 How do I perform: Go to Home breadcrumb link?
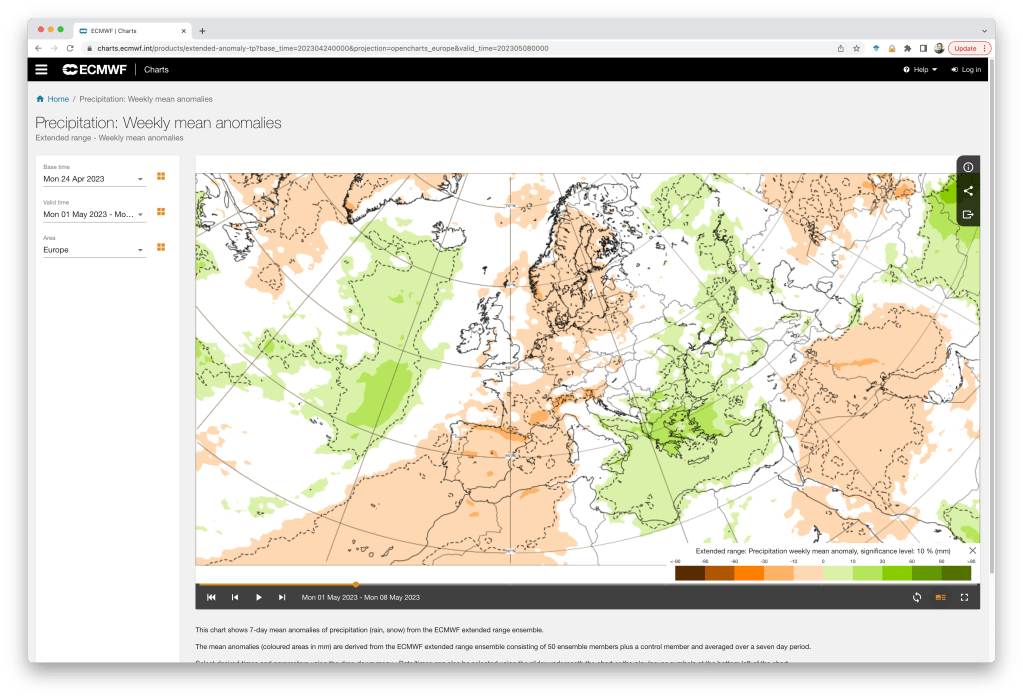(x=58, y=99)
